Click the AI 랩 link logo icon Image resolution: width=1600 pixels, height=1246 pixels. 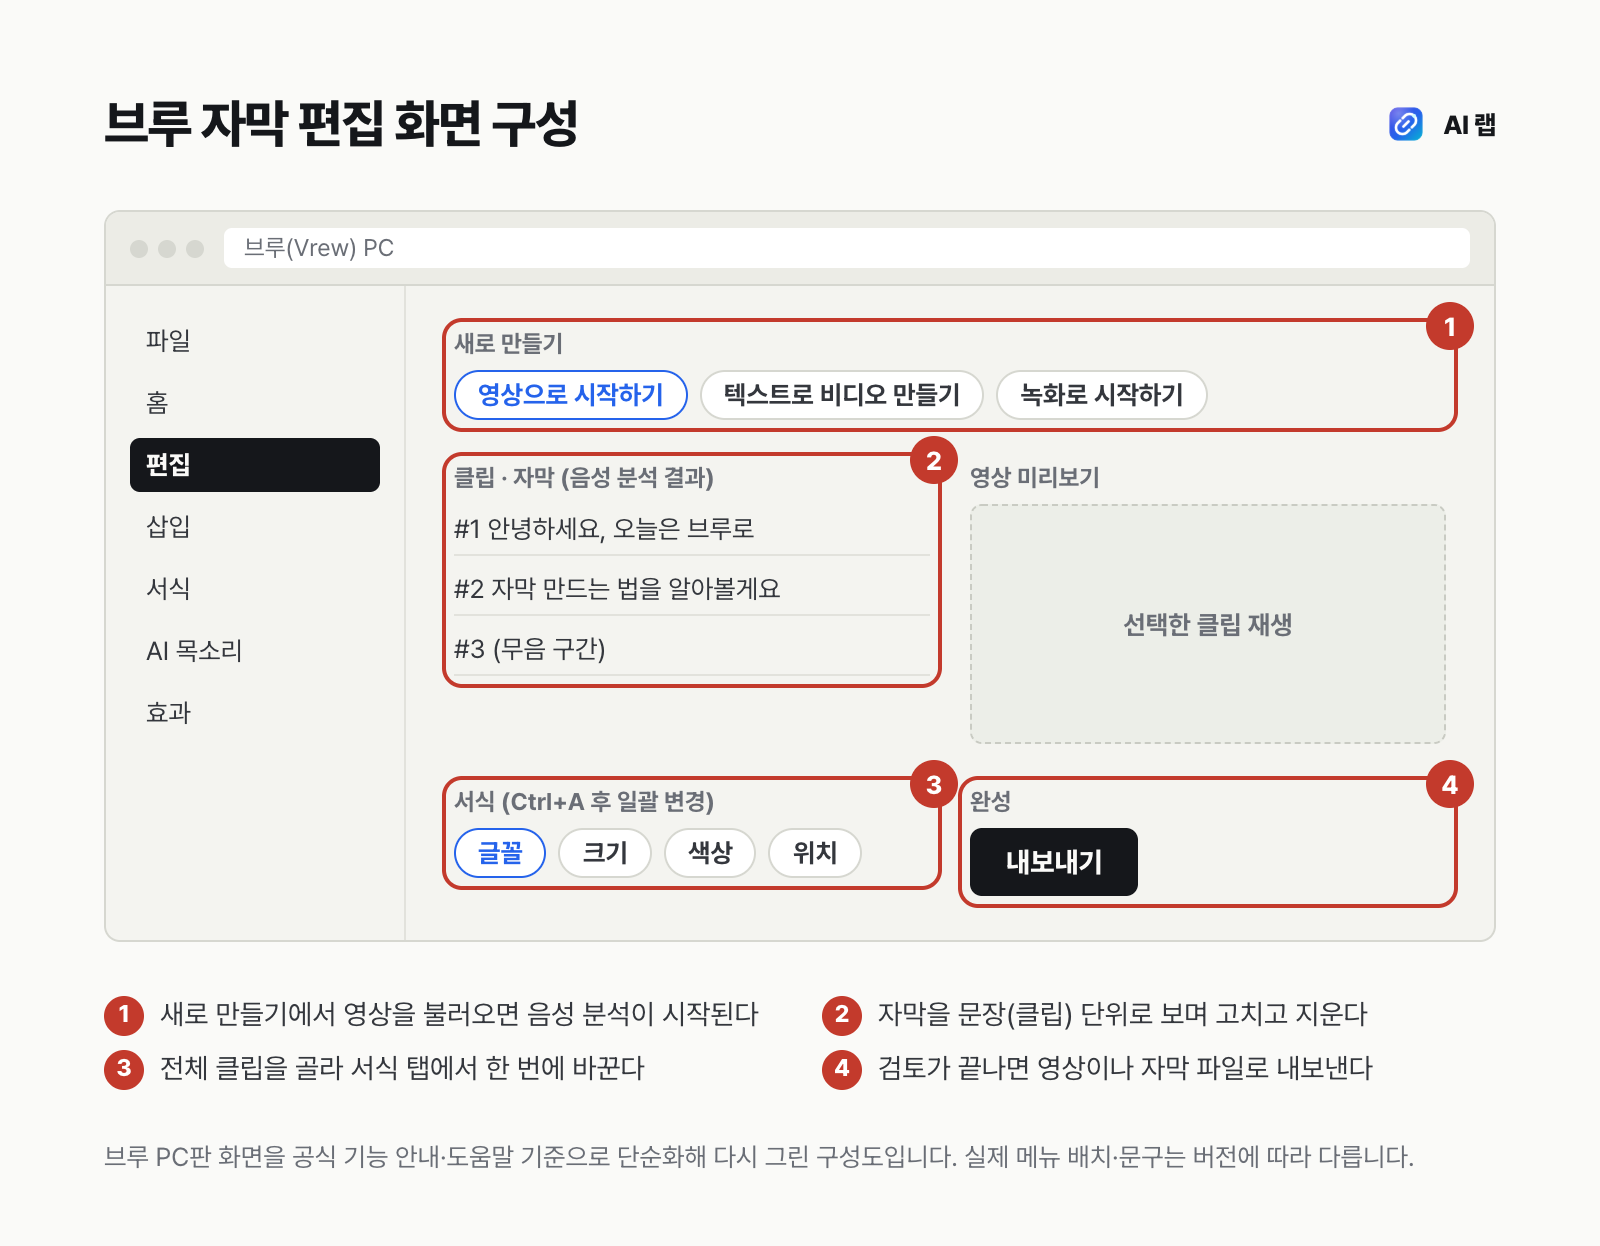click(x=1405, y=124)
